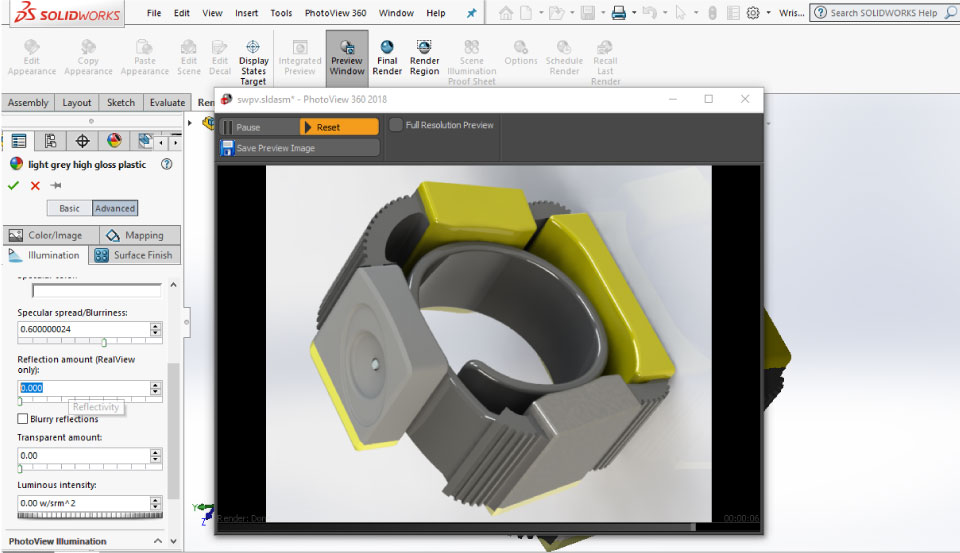Switch to Basic appearance mode
960x553 pixels.
[69, 208]
